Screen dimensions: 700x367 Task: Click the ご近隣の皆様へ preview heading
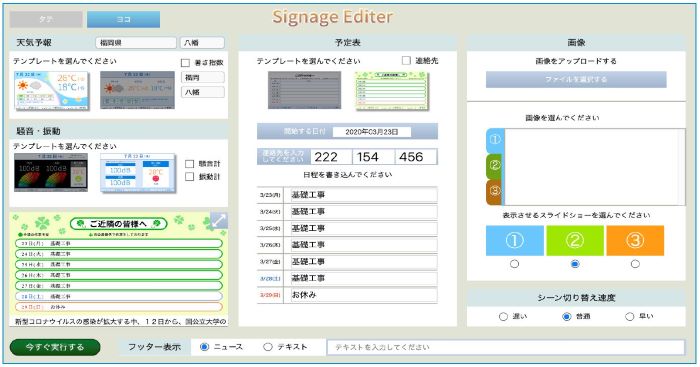(119, 224)
